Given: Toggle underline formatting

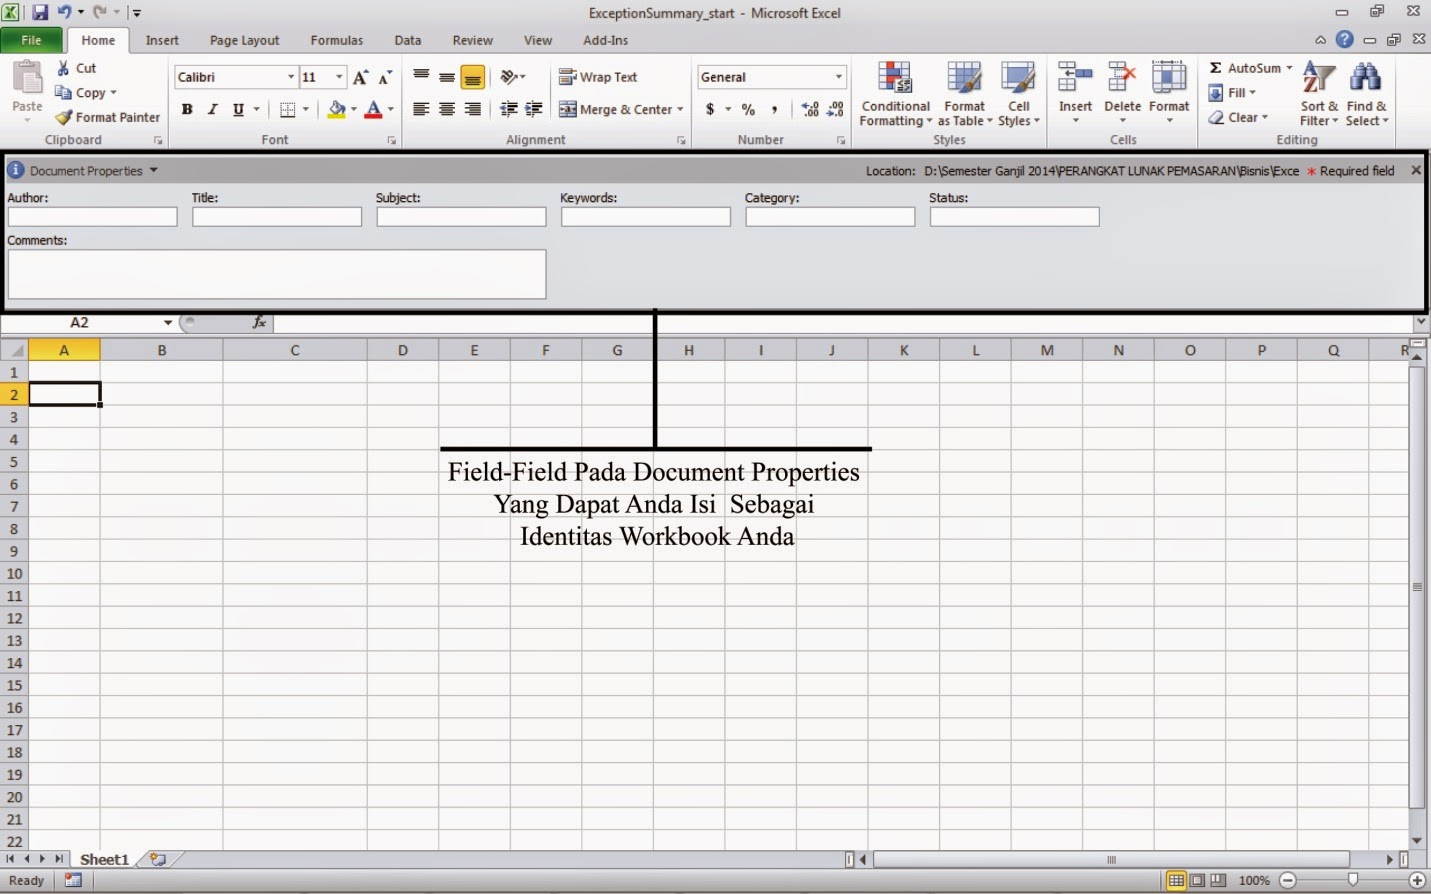Looking at the screenshot, I should pos(237,109).
